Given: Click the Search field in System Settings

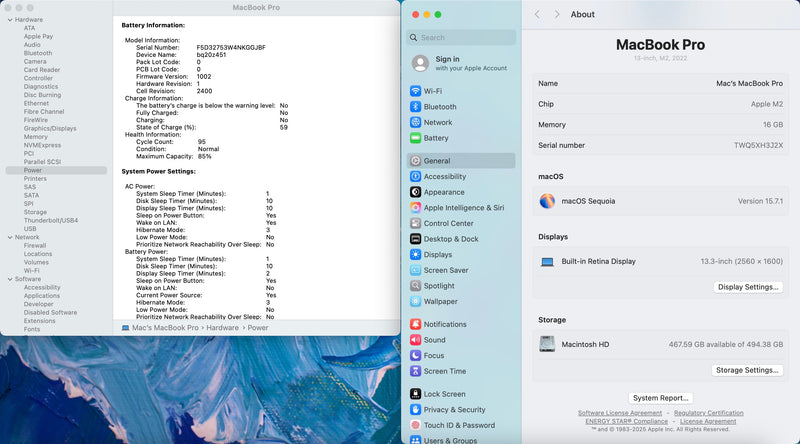Looking at the screenshot, I should 461,37.
